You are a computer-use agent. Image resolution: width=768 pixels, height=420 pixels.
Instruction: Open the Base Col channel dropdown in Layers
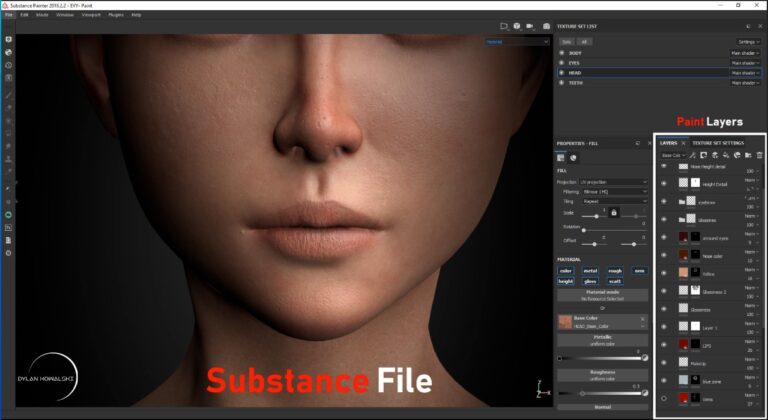(673, 155)
